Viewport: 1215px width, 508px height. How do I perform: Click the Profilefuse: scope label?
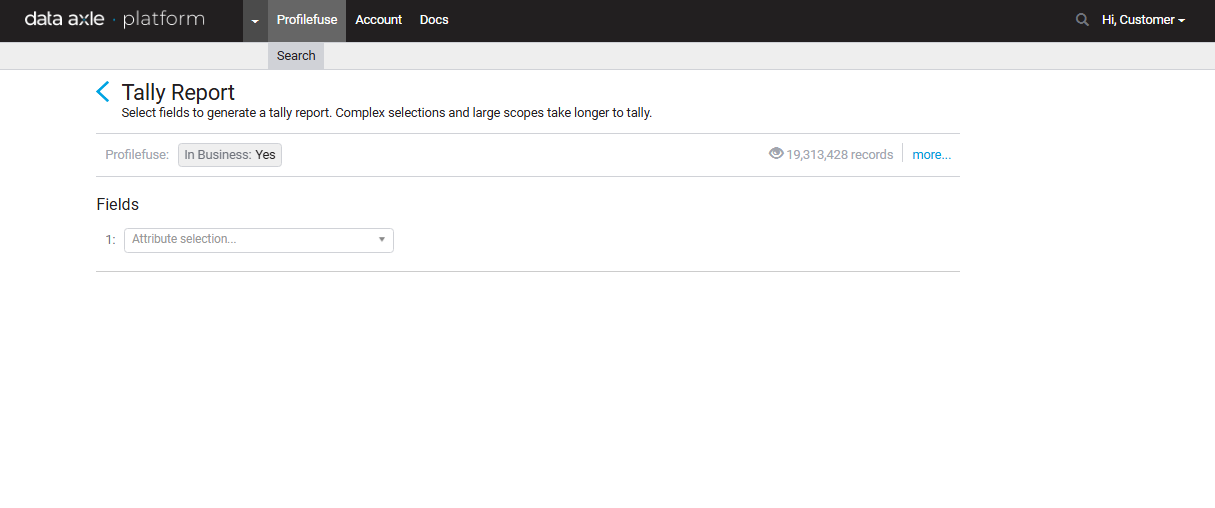[x=137, y=155]
